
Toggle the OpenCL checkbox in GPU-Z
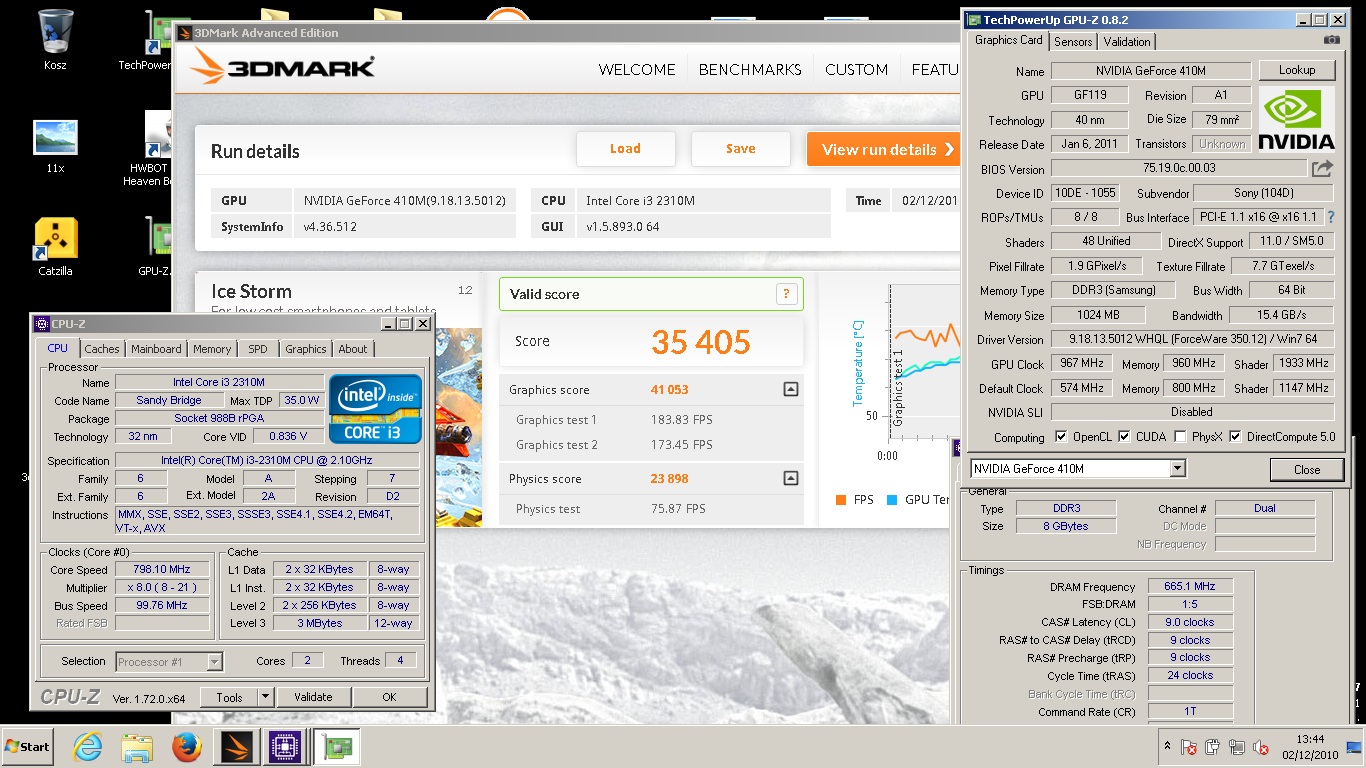point(1061,437)
